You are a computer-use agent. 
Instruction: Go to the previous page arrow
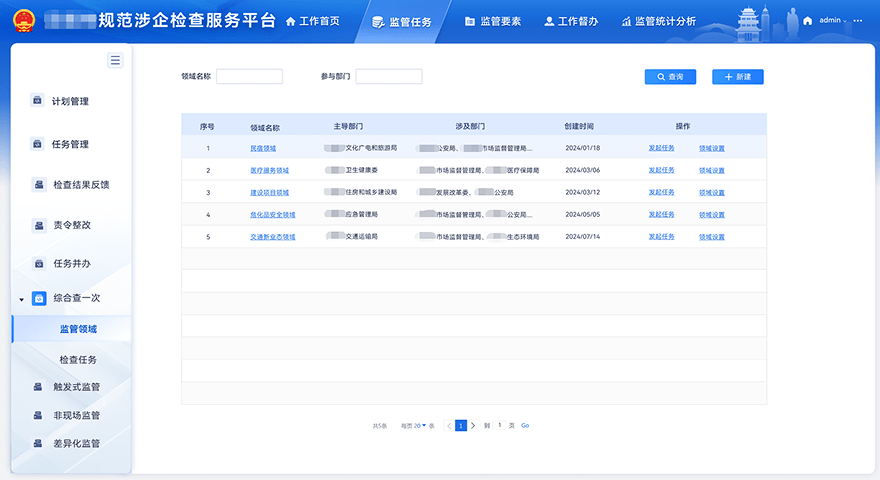(x=448, y=426)
